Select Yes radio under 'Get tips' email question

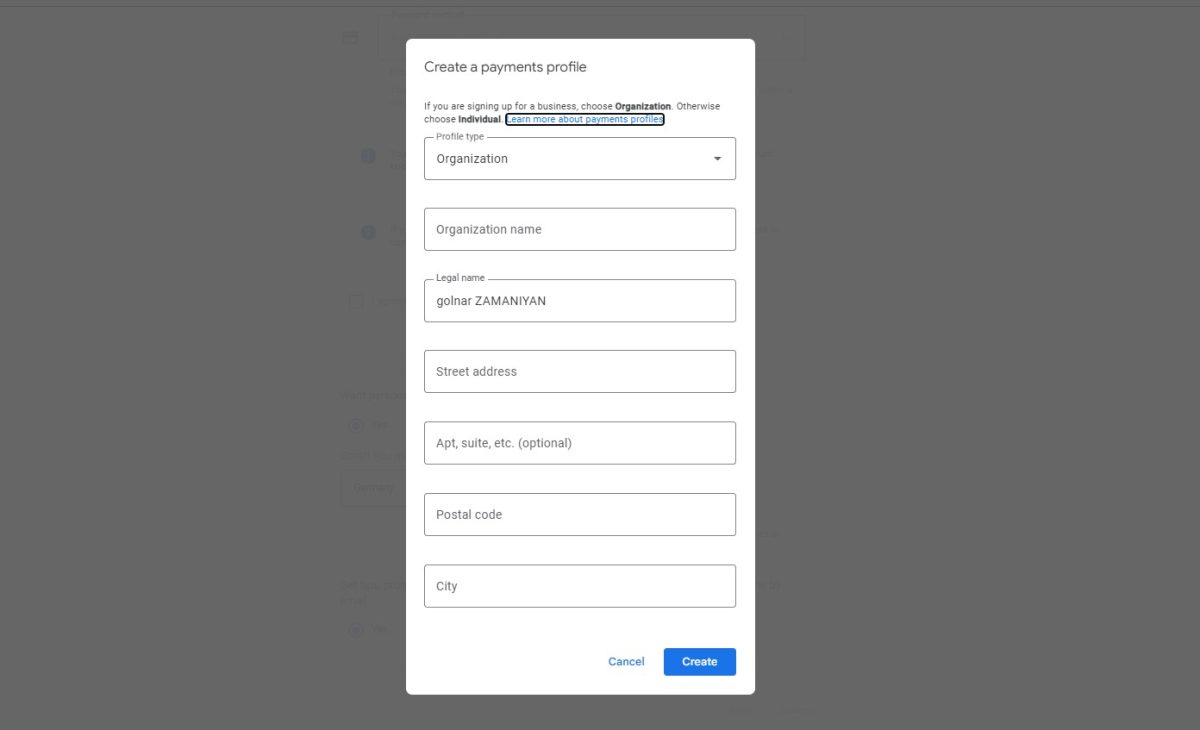click(x=355, y=629)
